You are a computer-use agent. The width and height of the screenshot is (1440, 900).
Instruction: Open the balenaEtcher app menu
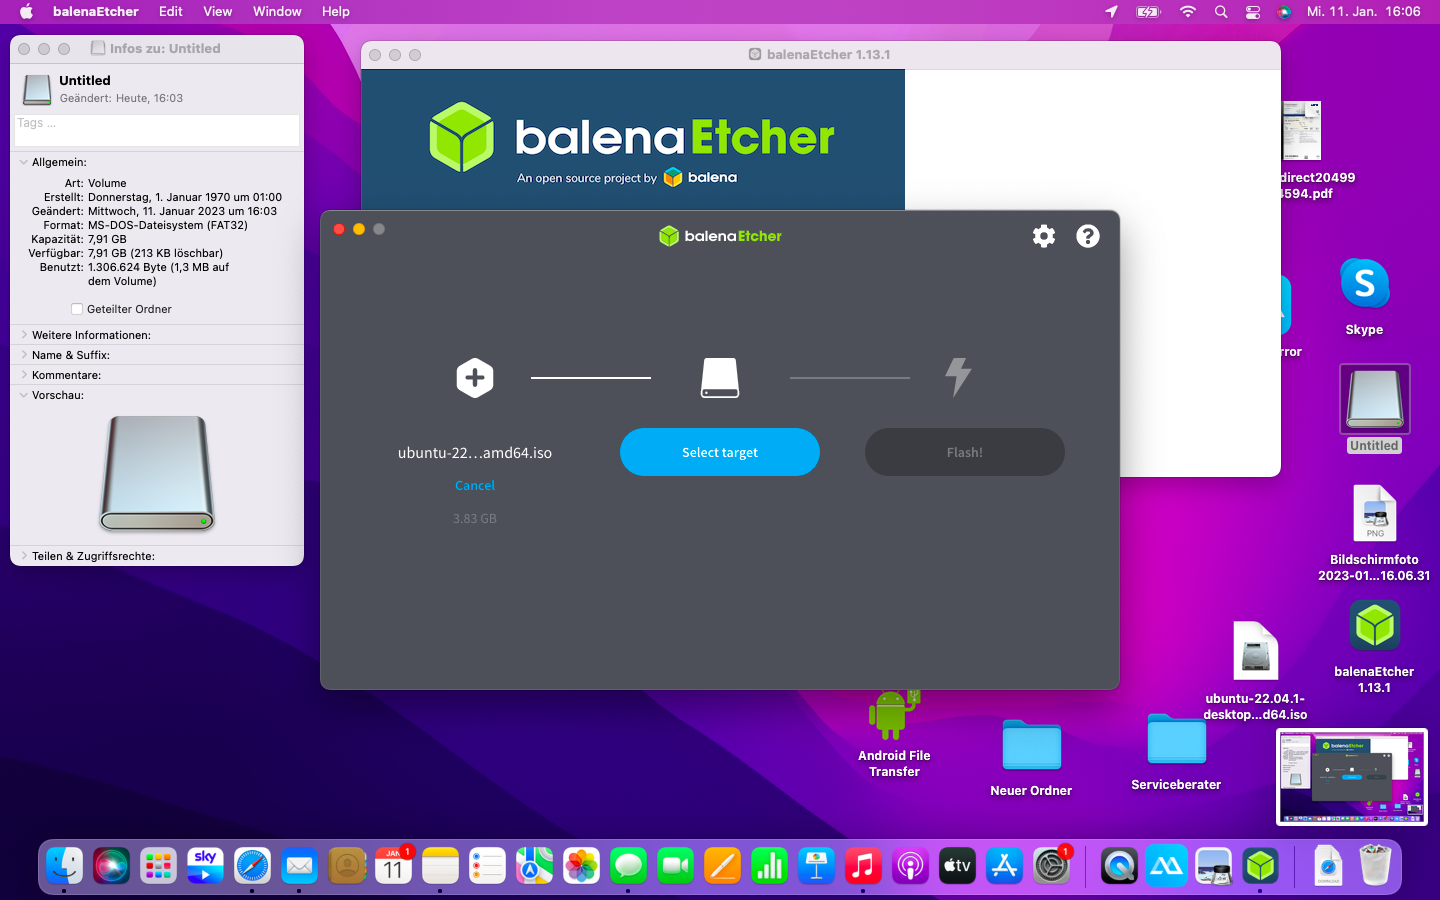(x=96, y=12)
